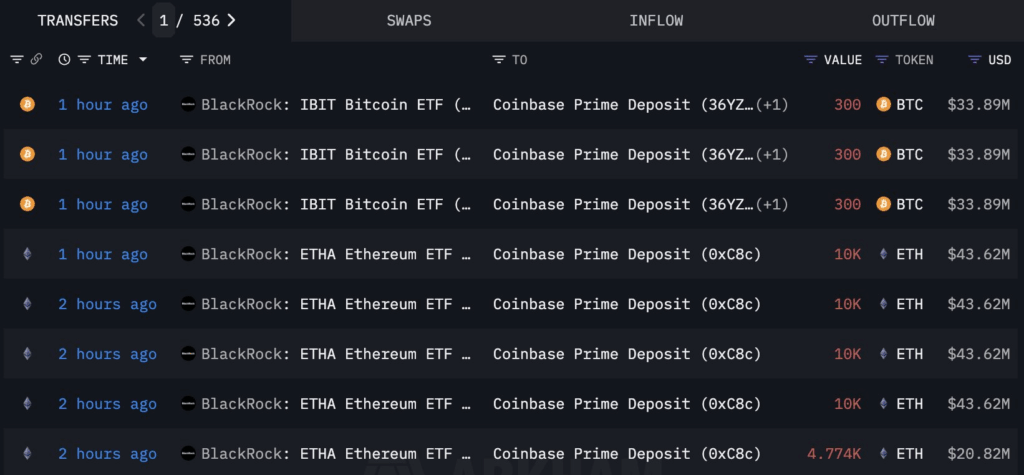Screen dimensions: 1024x475
Task: Open the USD column filter
Action: tap(975, 60)
